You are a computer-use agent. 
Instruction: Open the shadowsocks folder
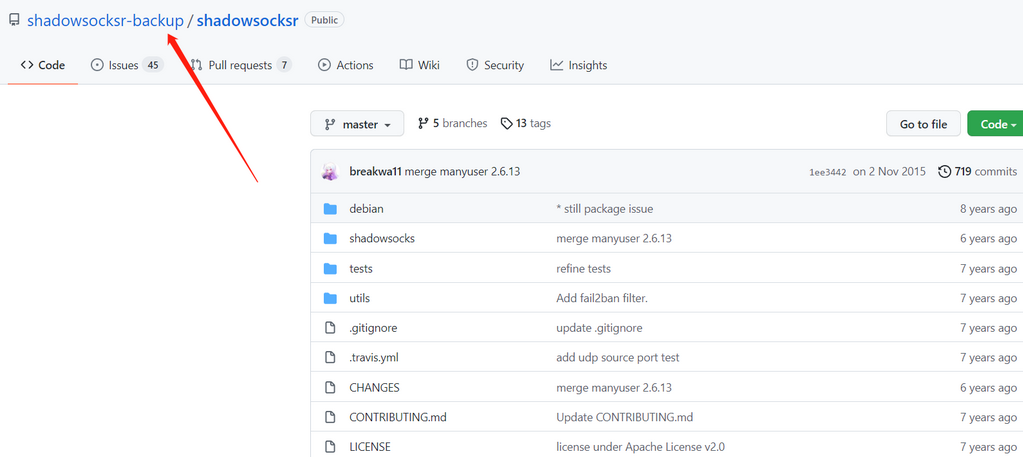coord(382,238)
